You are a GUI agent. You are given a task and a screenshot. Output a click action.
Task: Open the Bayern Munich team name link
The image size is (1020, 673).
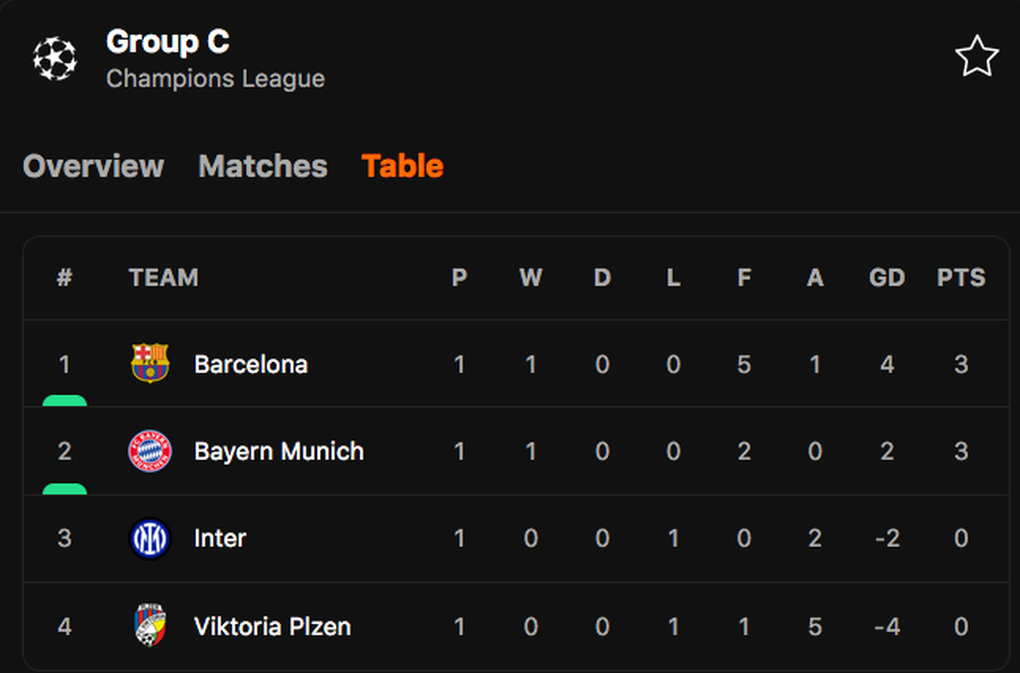(279, 451)
